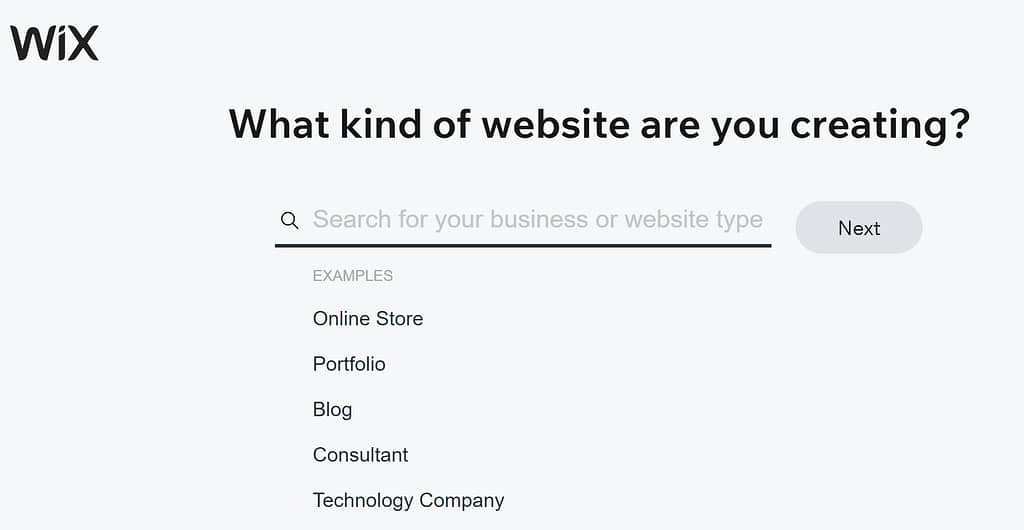Click the magnifying glass search icon

(x=289, y=221)
